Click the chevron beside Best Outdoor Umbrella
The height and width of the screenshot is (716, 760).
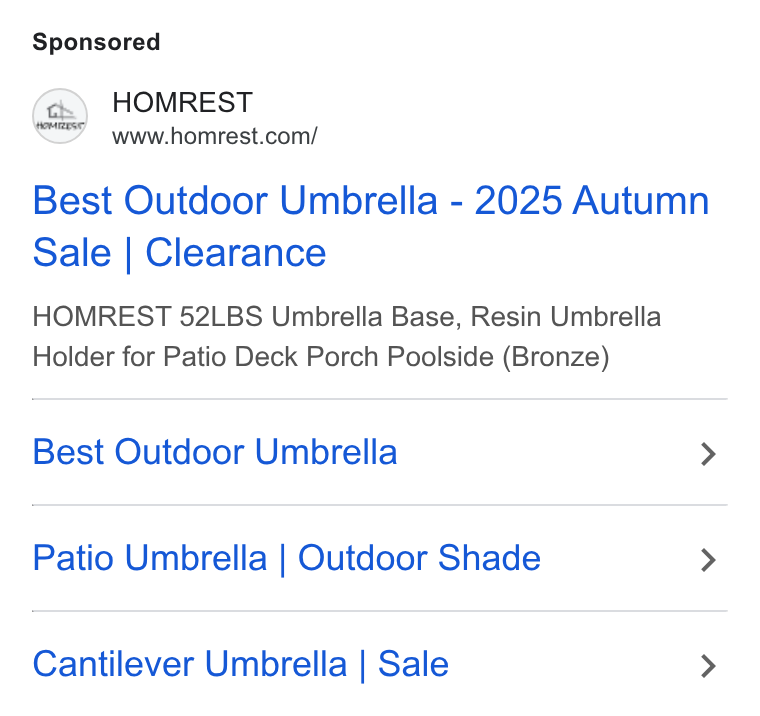pyautogui.click(x=708, y=454)
